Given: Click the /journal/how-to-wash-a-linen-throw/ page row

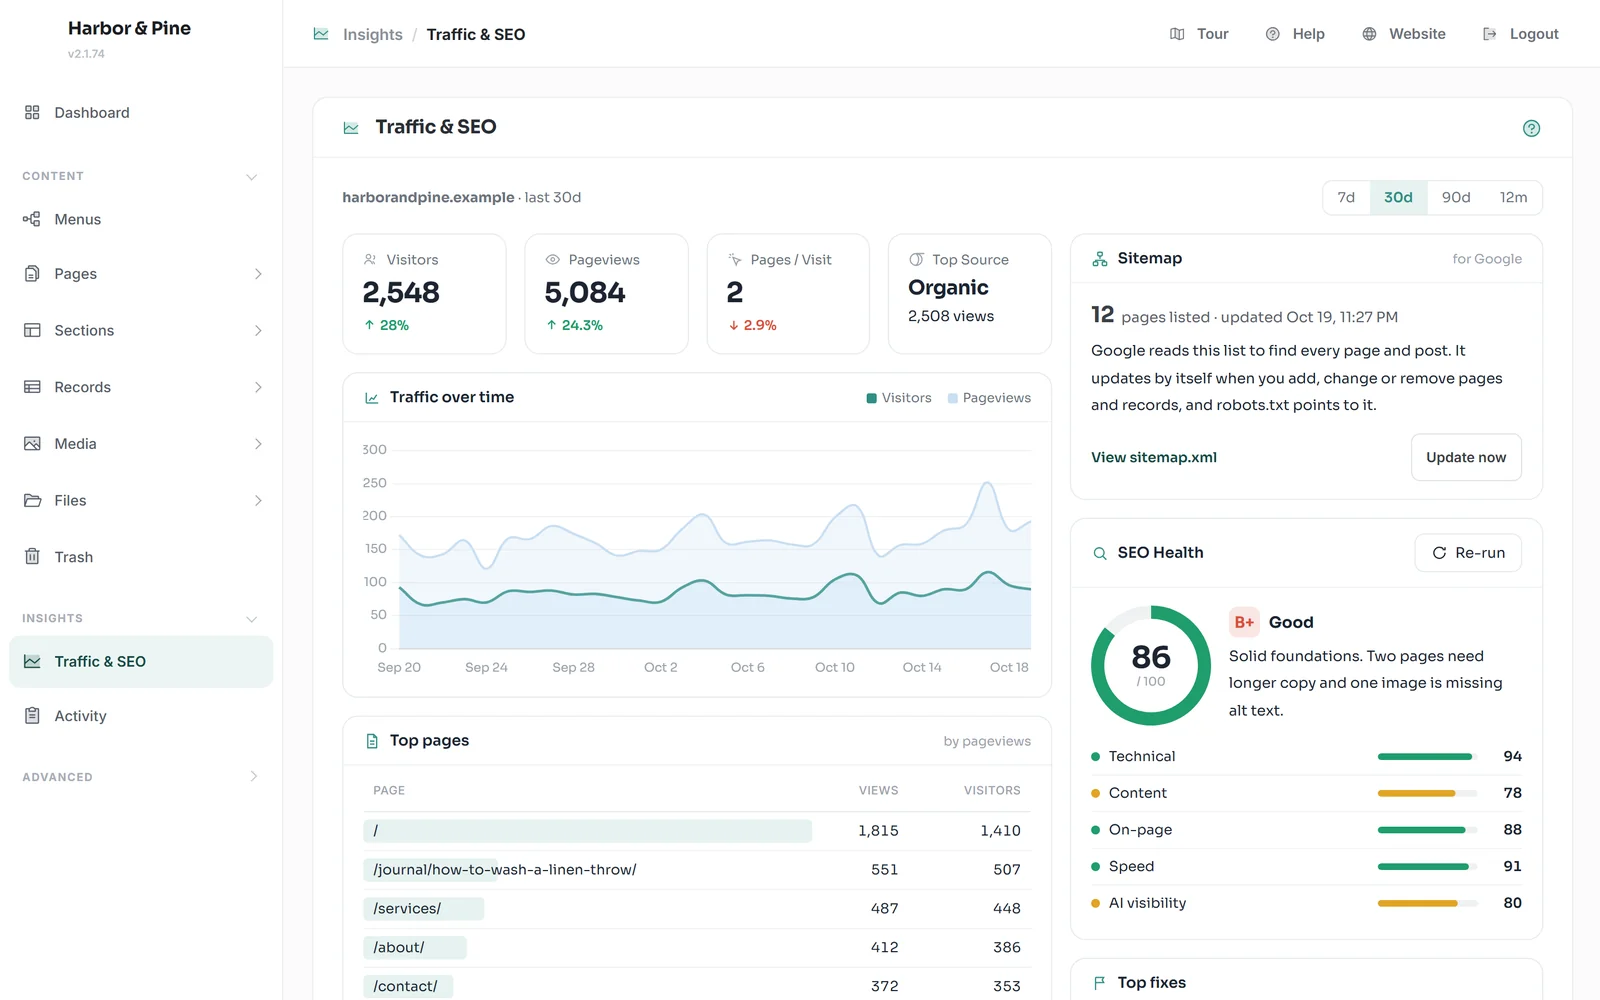Looking at the screenshot, I should pos(697,870).
